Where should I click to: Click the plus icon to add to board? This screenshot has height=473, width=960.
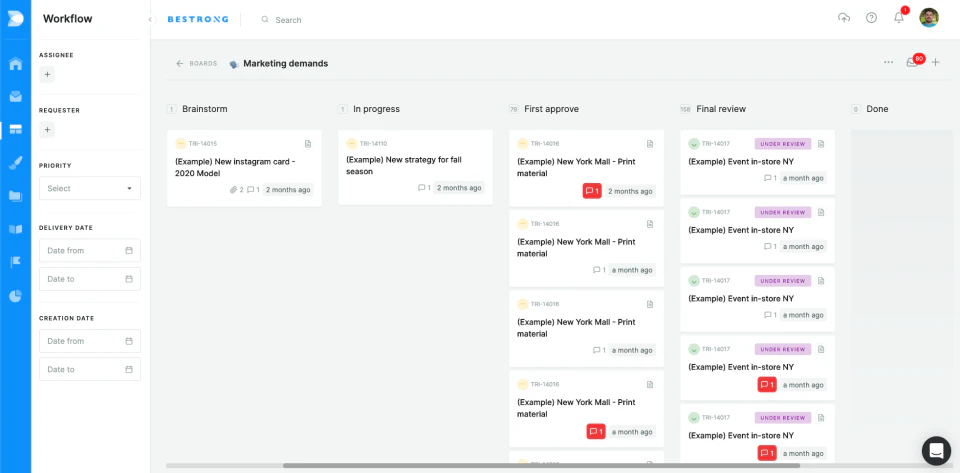tap(936, 62)
